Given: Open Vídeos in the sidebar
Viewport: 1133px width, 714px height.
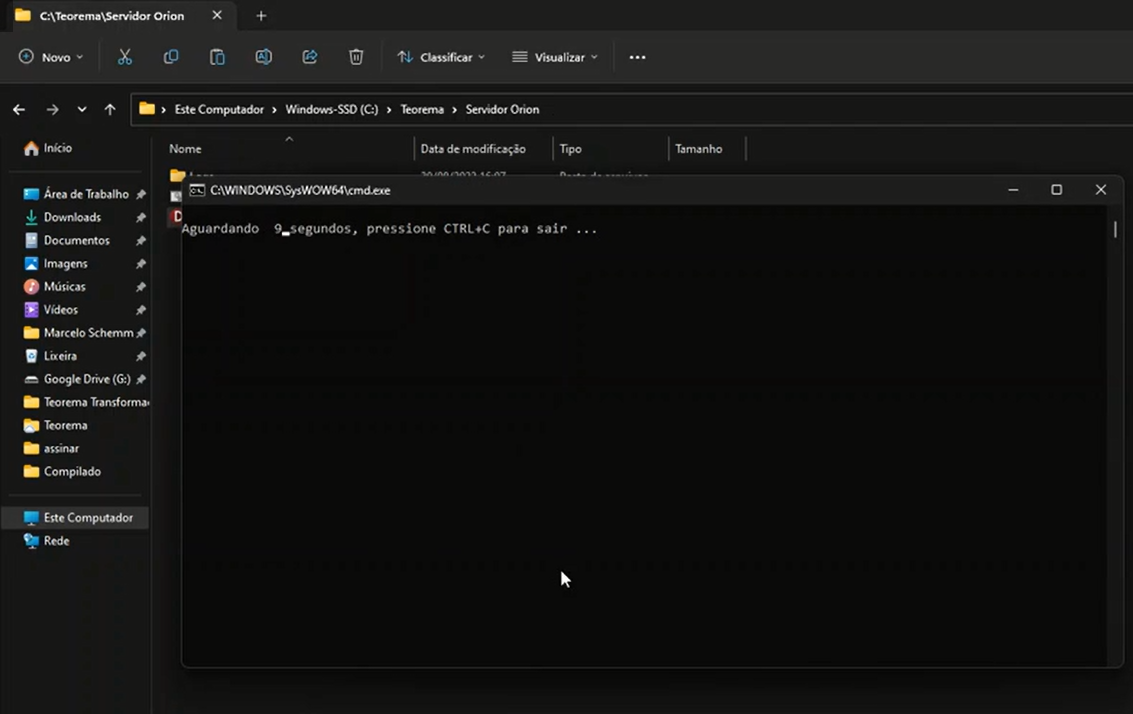Looking at the screenshot, I should click(x=61, y=309).
